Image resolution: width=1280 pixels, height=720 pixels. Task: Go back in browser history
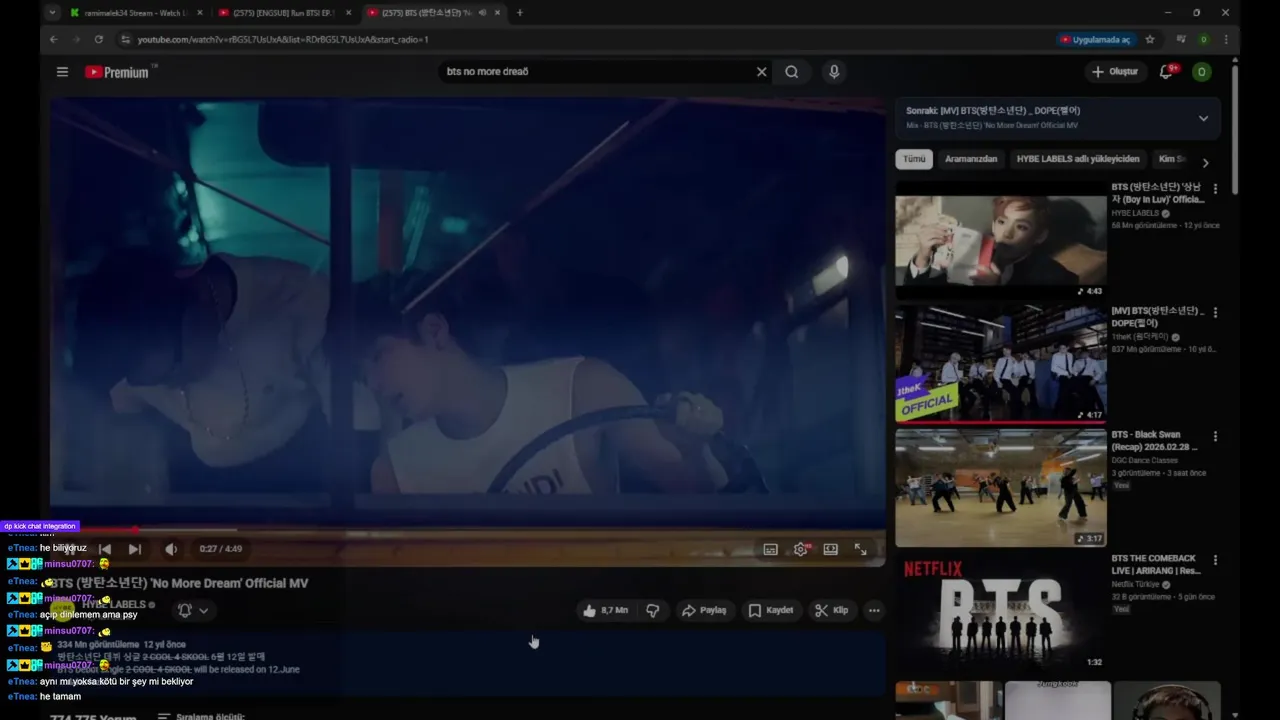tap(54, 39)
